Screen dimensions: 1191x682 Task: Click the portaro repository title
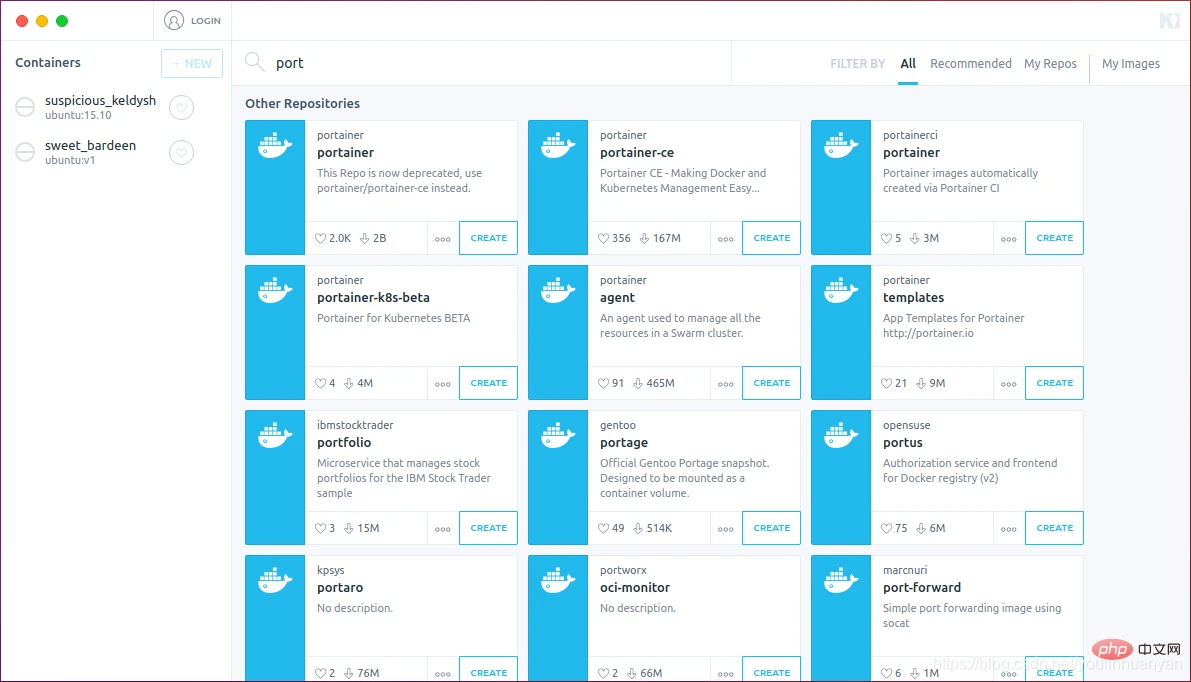point(340,588)
